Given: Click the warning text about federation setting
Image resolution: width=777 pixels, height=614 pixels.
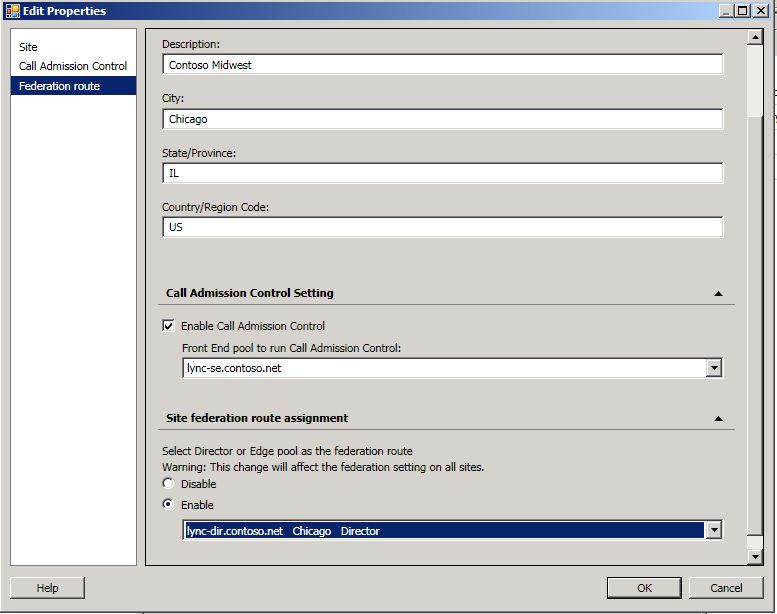Looking at the screenshot, I should [323, 467].
